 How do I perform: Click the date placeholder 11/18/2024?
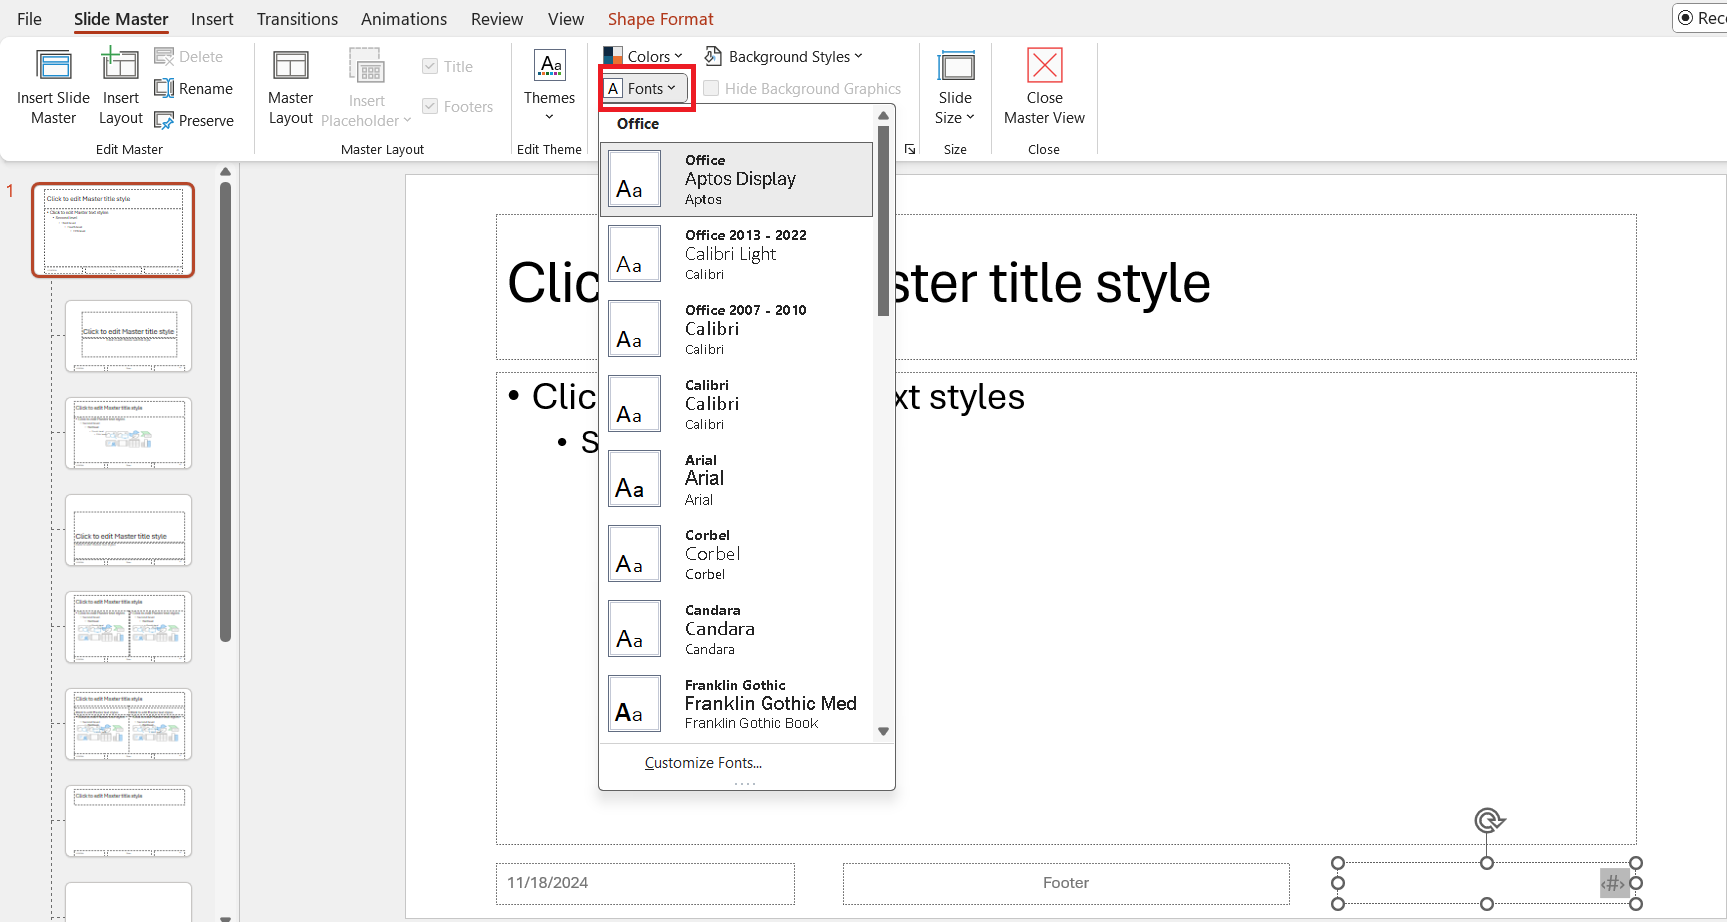click(x=645, y=883)
